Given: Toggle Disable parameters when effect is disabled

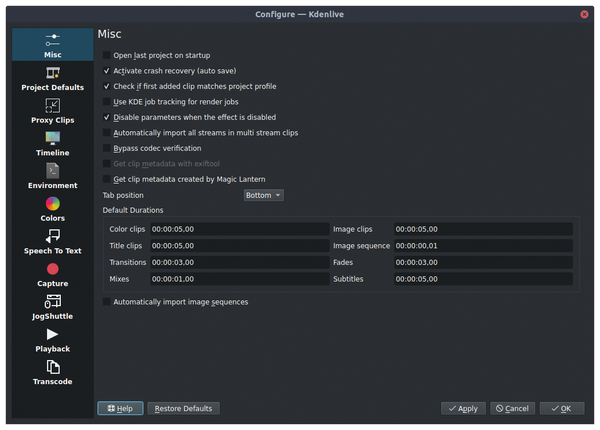Looking at the screenshot, I should 107,117.
